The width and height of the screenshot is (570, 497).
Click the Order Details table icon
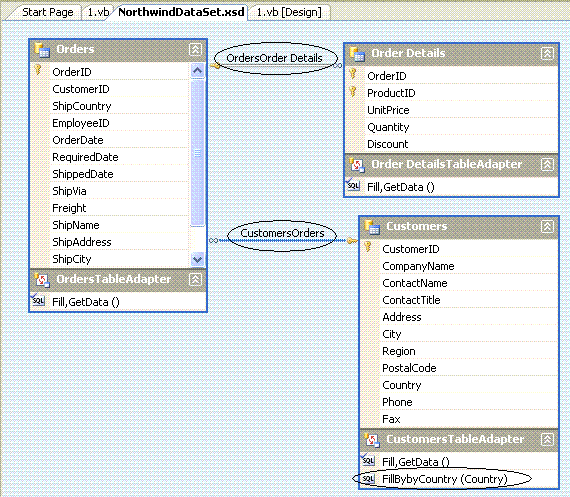tap(357, 54)
